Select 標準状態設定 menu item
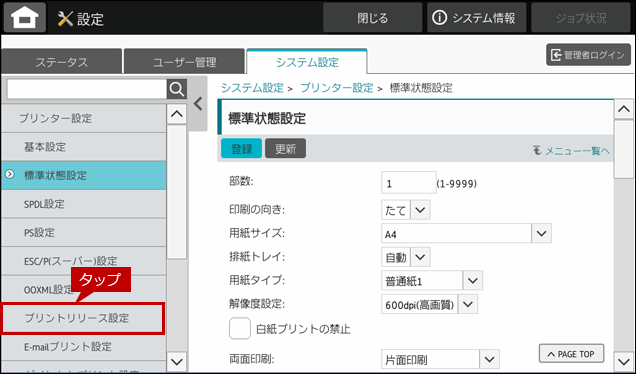Image resolution: width=636 pixels, height=374 pixels. (84, 175)
